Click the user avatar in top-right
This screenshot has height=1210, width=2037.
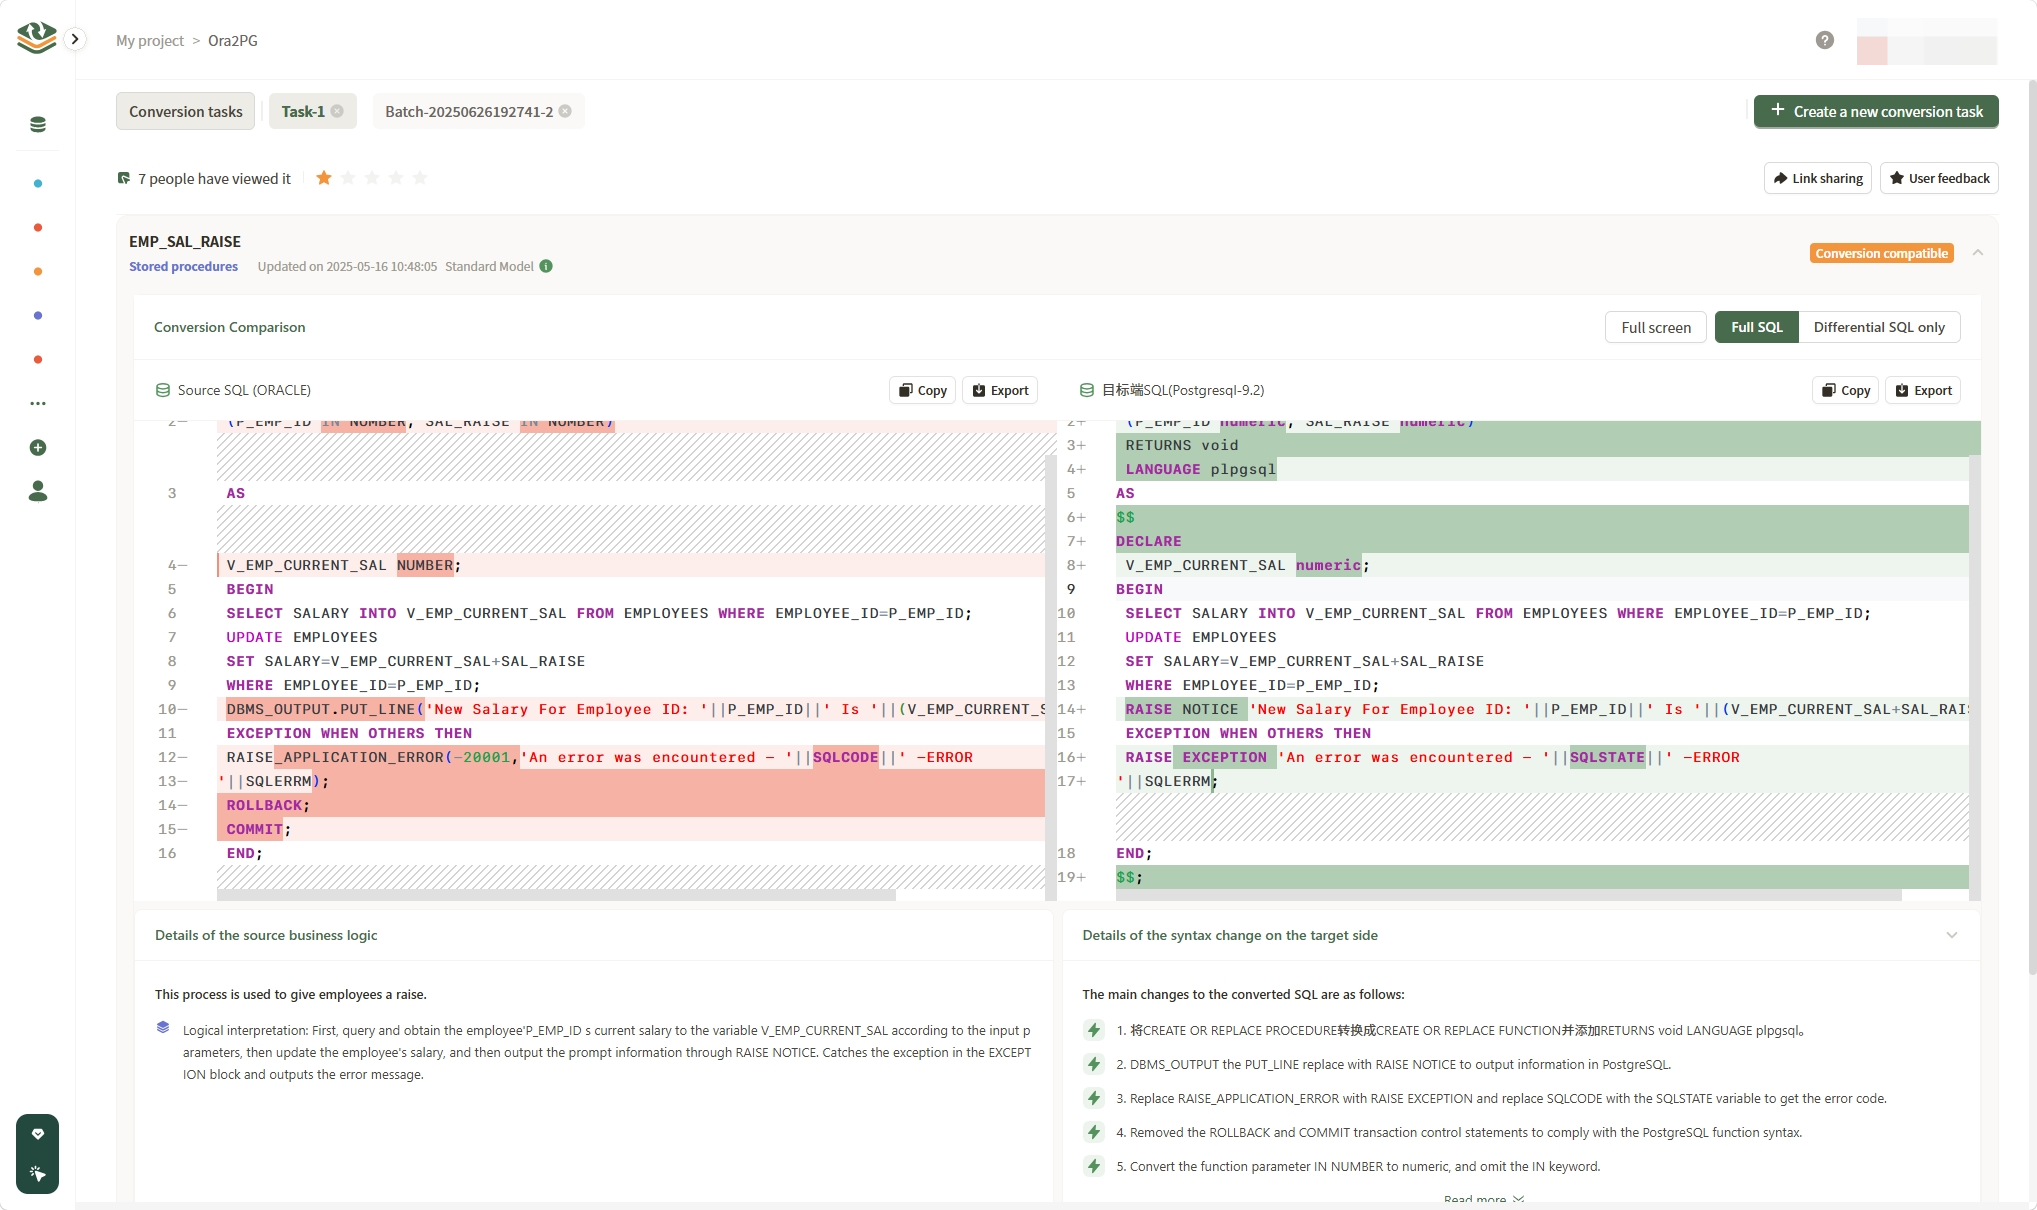tap(1926, 41)
